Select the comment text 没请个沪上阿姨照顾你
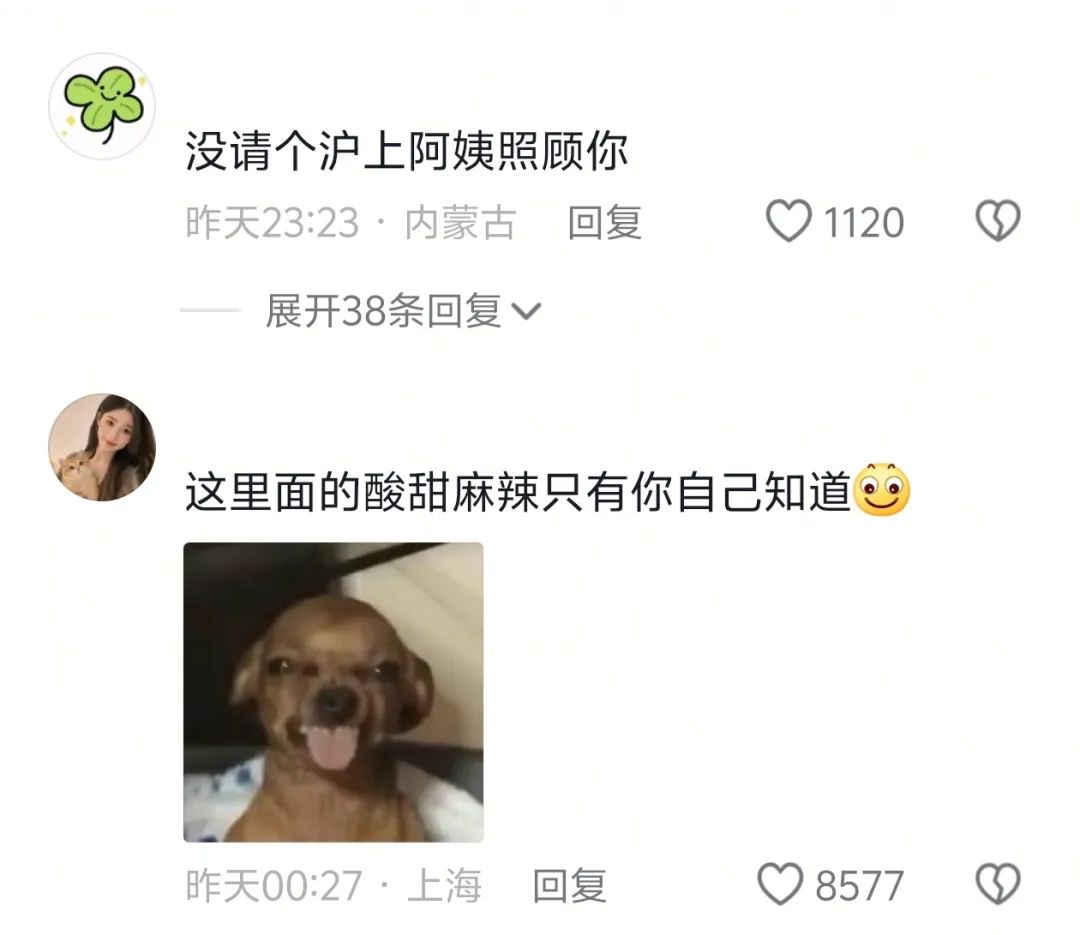 406,151
